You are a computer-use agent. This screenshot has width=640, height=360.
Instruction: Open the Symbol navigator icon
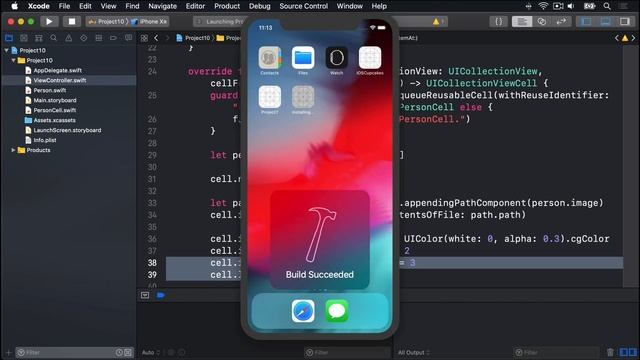coord(39,38)
